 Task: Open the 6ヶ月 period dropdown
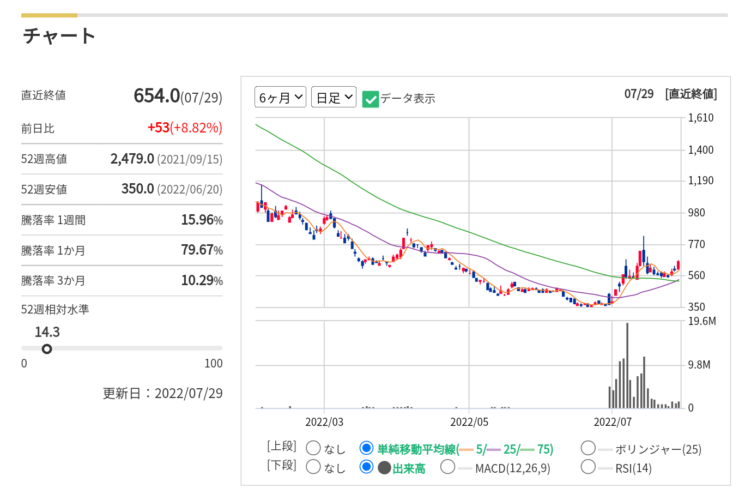pyautogui.click(x=280, y=97)
